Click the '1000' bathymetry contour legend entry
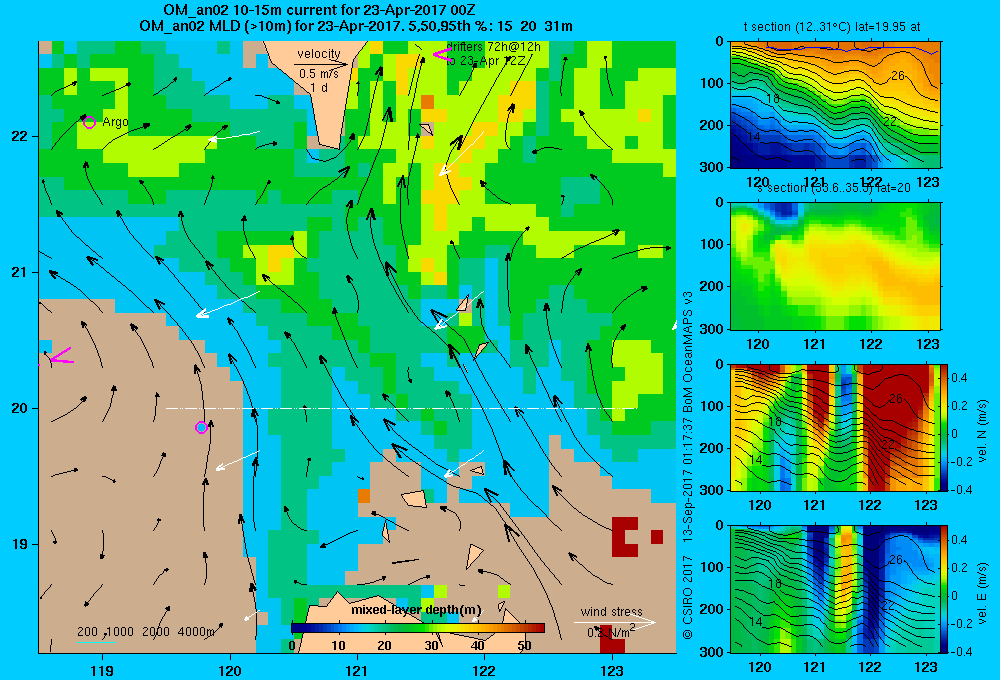The height and width of the screenshot is (680, 1000). pos(120,632)
